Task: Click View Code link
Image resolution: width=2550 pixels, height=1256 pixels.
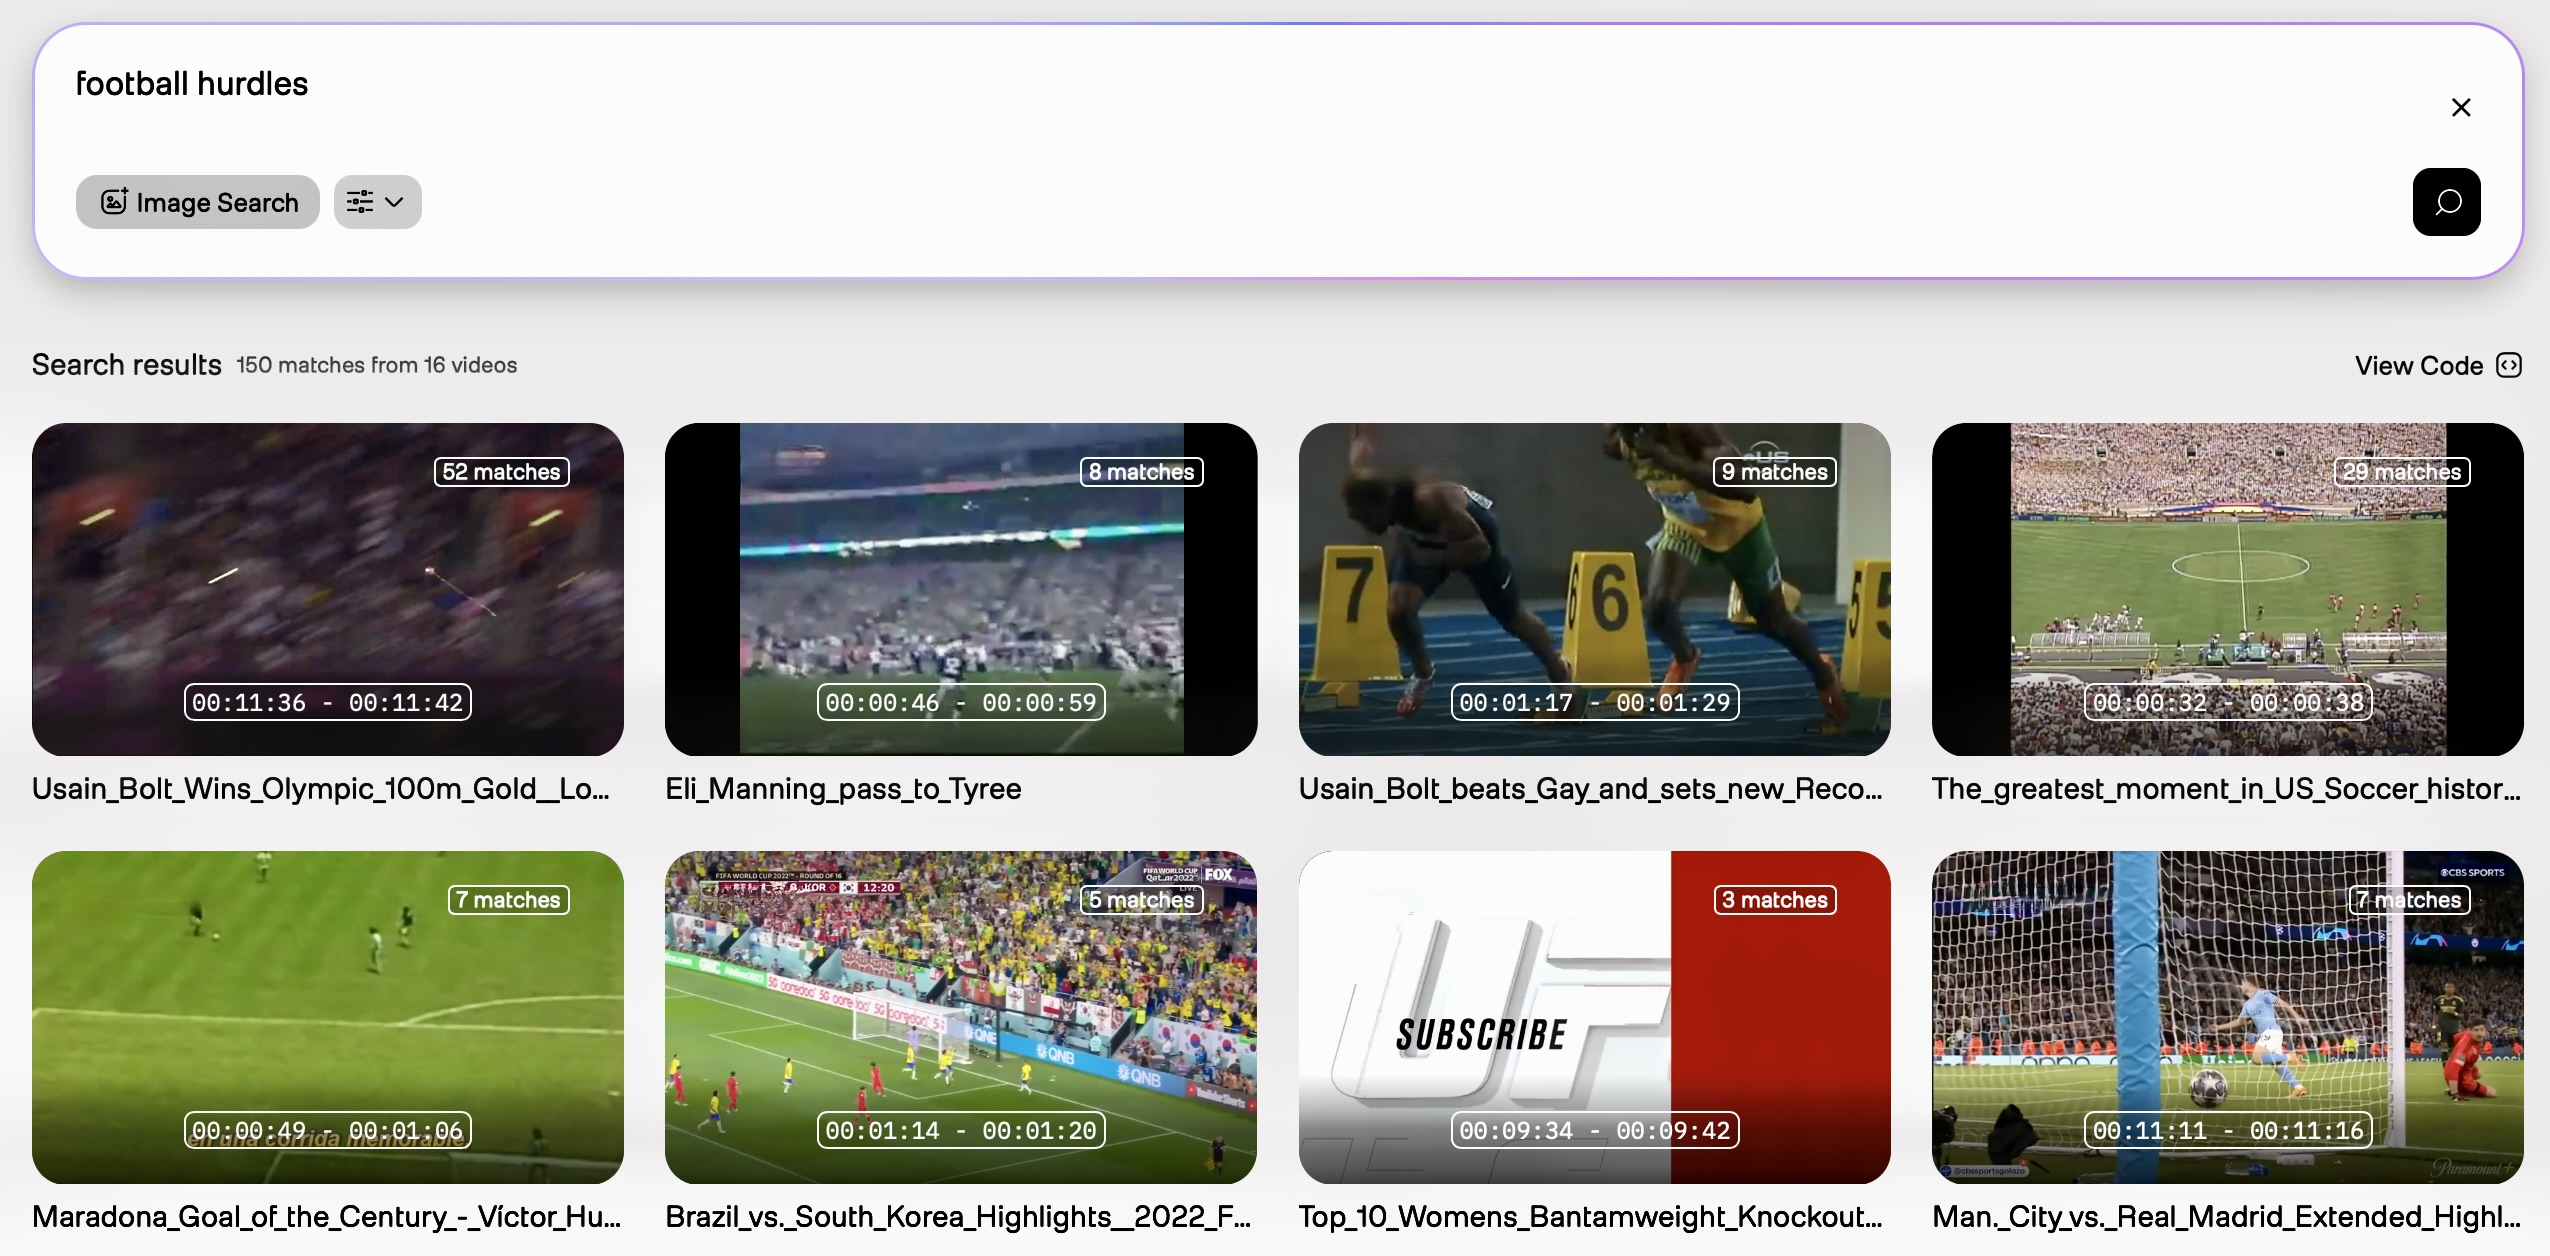Action: tap(2418, 365)
